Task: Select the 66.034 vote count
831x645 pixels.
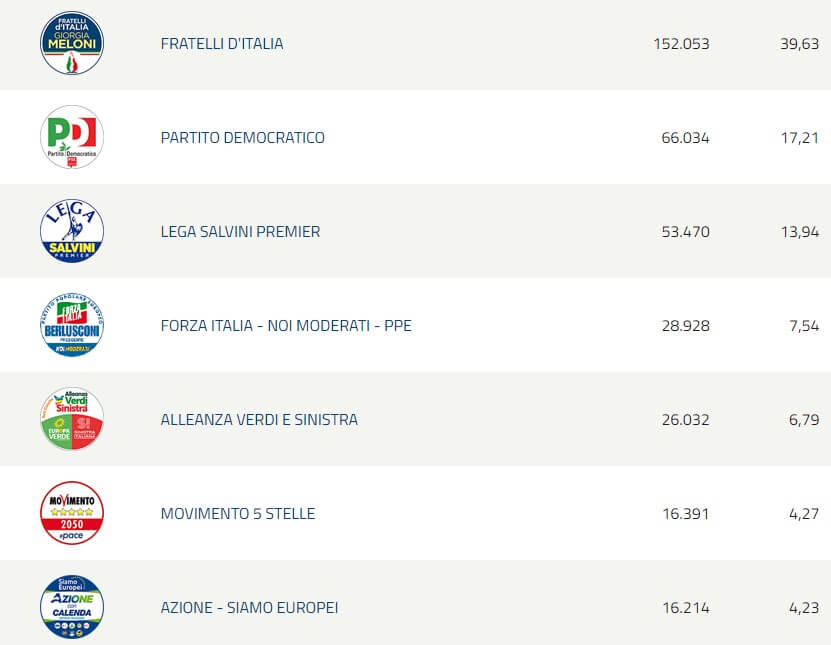Action: coord(685,138)
